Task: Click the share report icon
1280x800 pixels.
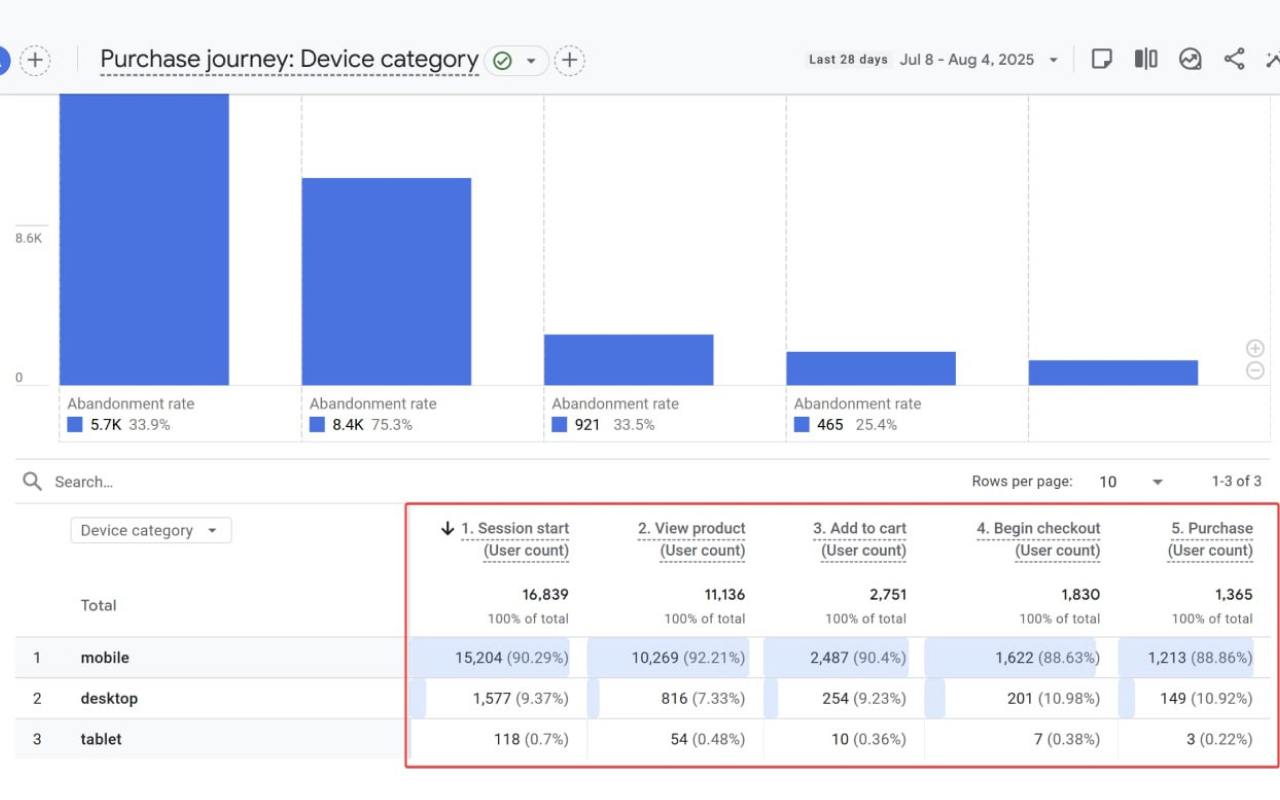Action: click(1234, 59)
